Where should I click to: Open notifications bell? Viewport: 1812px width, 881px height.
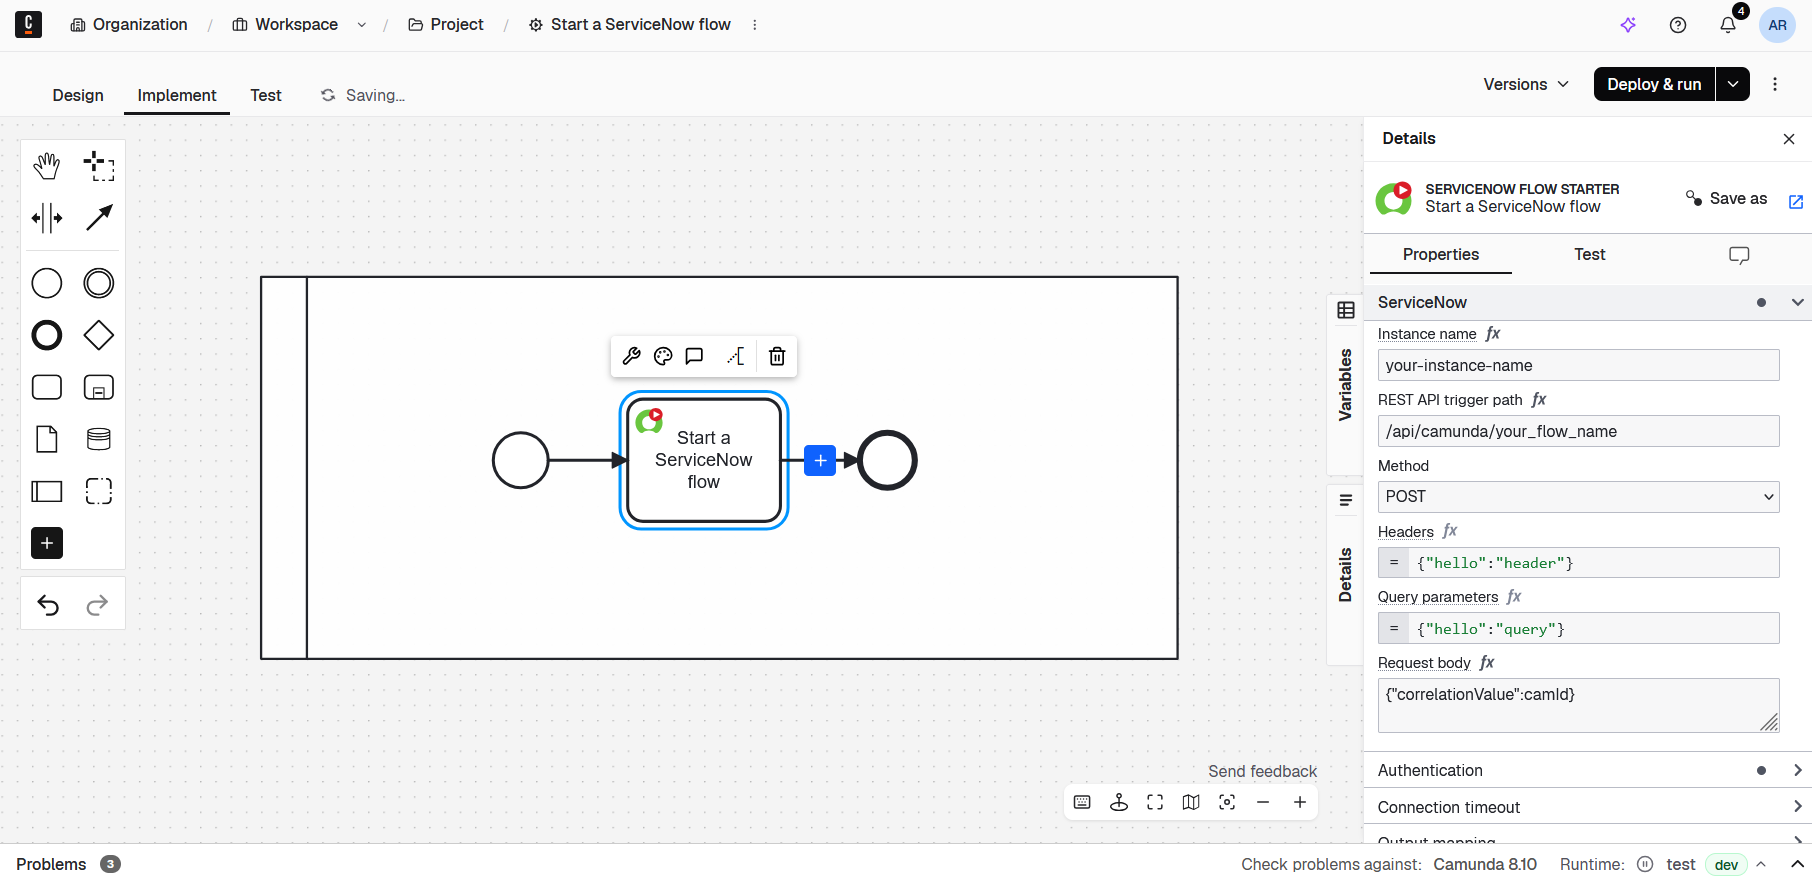coord(1728,25)
